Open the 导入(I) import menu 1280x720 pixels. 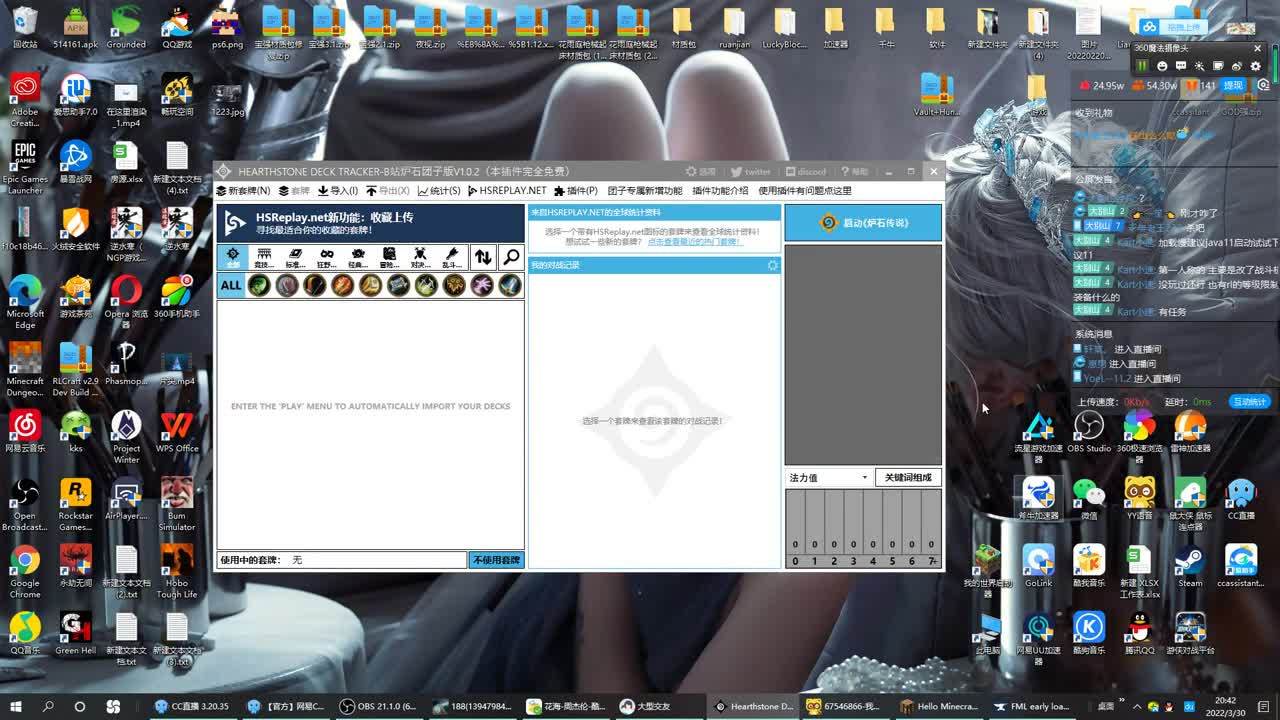(337, 191)
